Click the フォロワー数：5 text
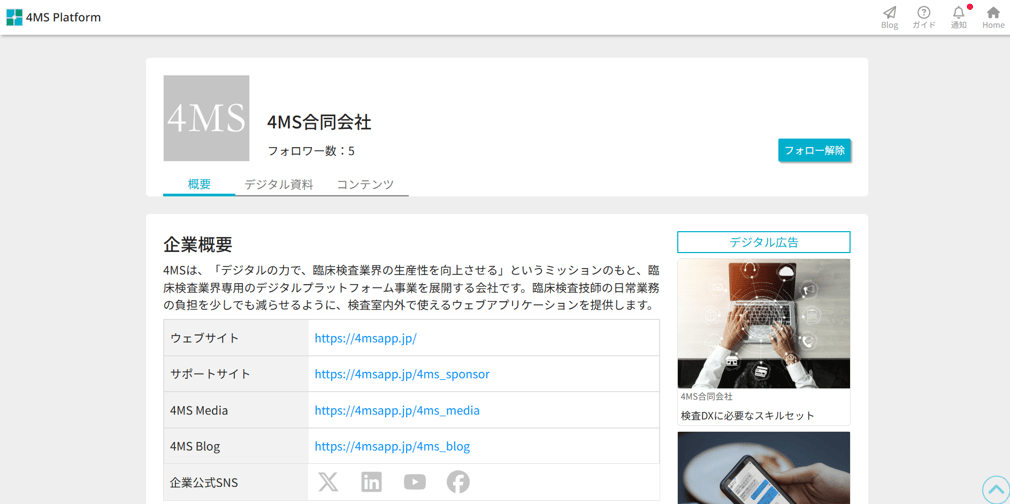Image resolution: width=1010 pixels, height=504 pixels. tap(311, 151)
